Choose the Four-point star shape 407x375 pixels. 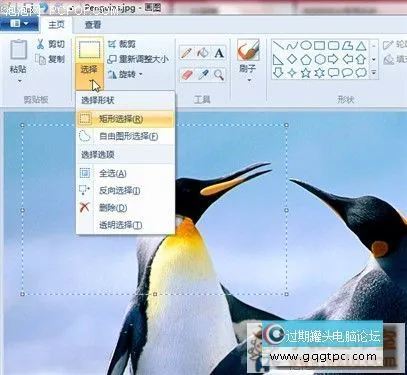[x=292, y=73]
